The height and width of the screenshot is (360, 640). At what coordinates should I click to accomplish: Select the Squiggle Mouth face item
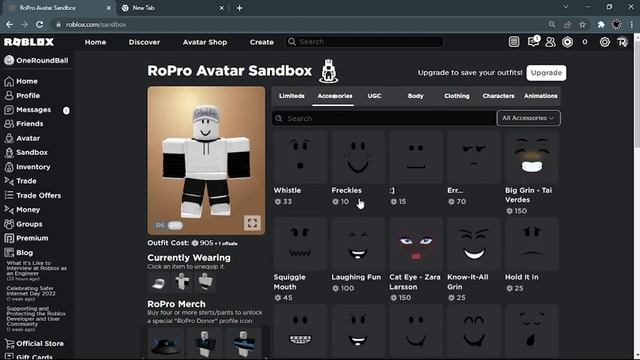click(x=300, y=244)
